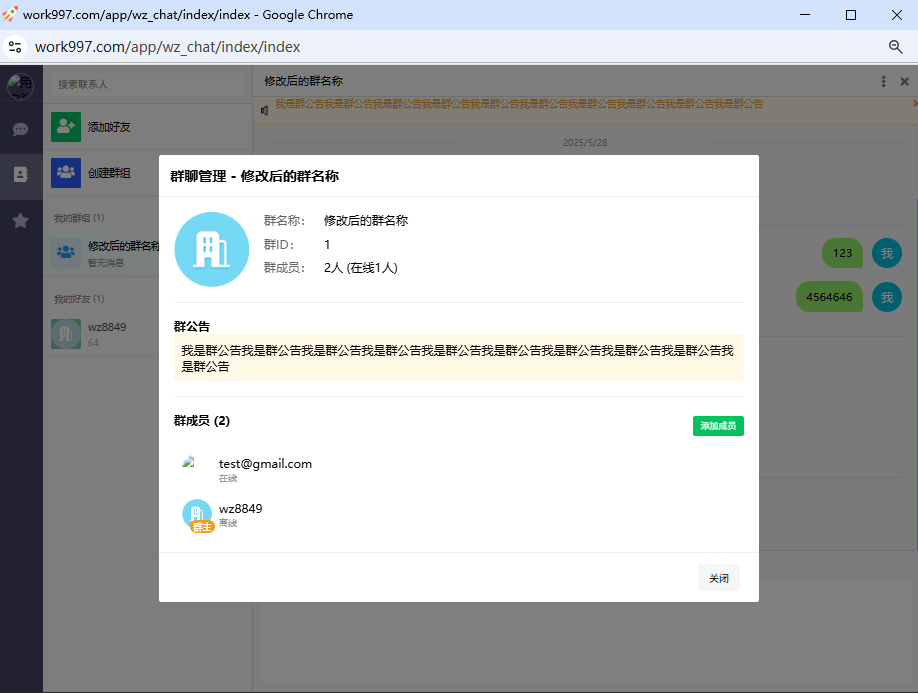Click 我 avatar beside 4564646 message
Viewport: 918px width, 693px height.
pos(887,297)
